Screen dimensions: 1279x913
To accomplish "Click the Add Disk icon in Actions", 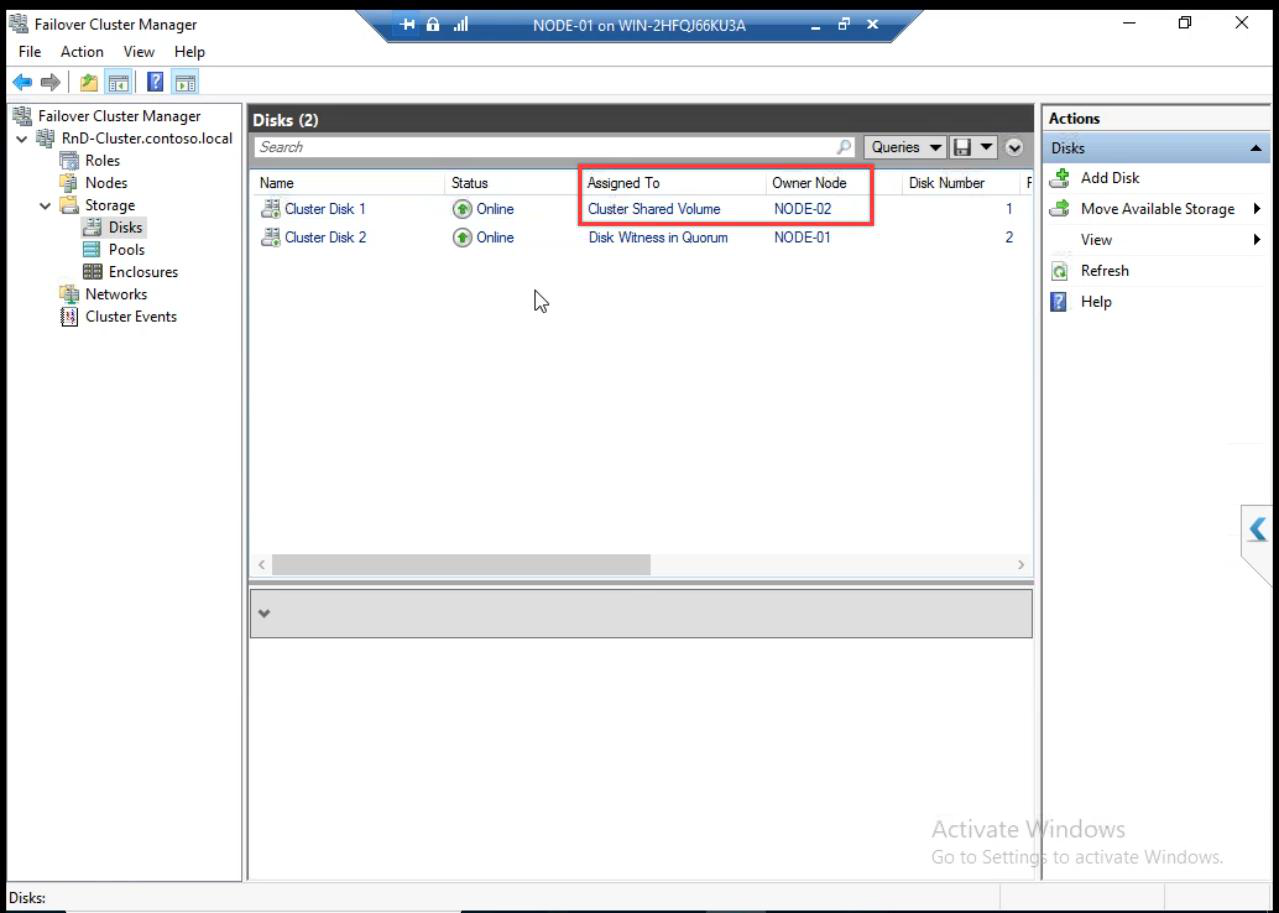I will 1060,178.
